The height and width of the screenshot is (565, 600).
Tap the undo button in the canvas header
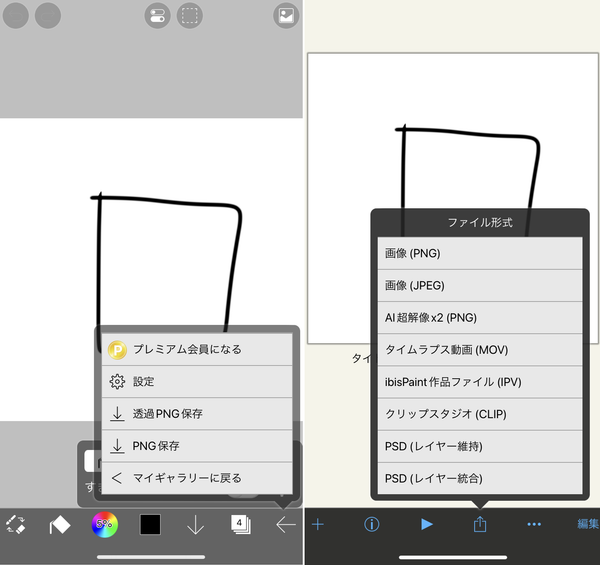[x=16, y=16]
